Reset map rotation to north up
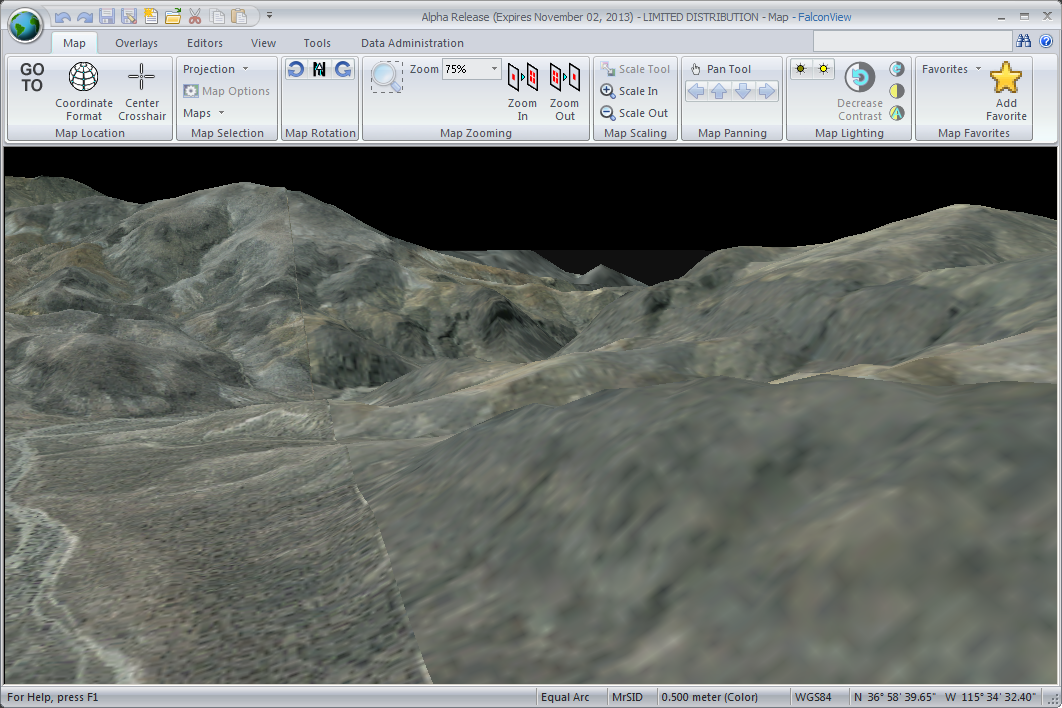1062x708 pixels. 319,68
